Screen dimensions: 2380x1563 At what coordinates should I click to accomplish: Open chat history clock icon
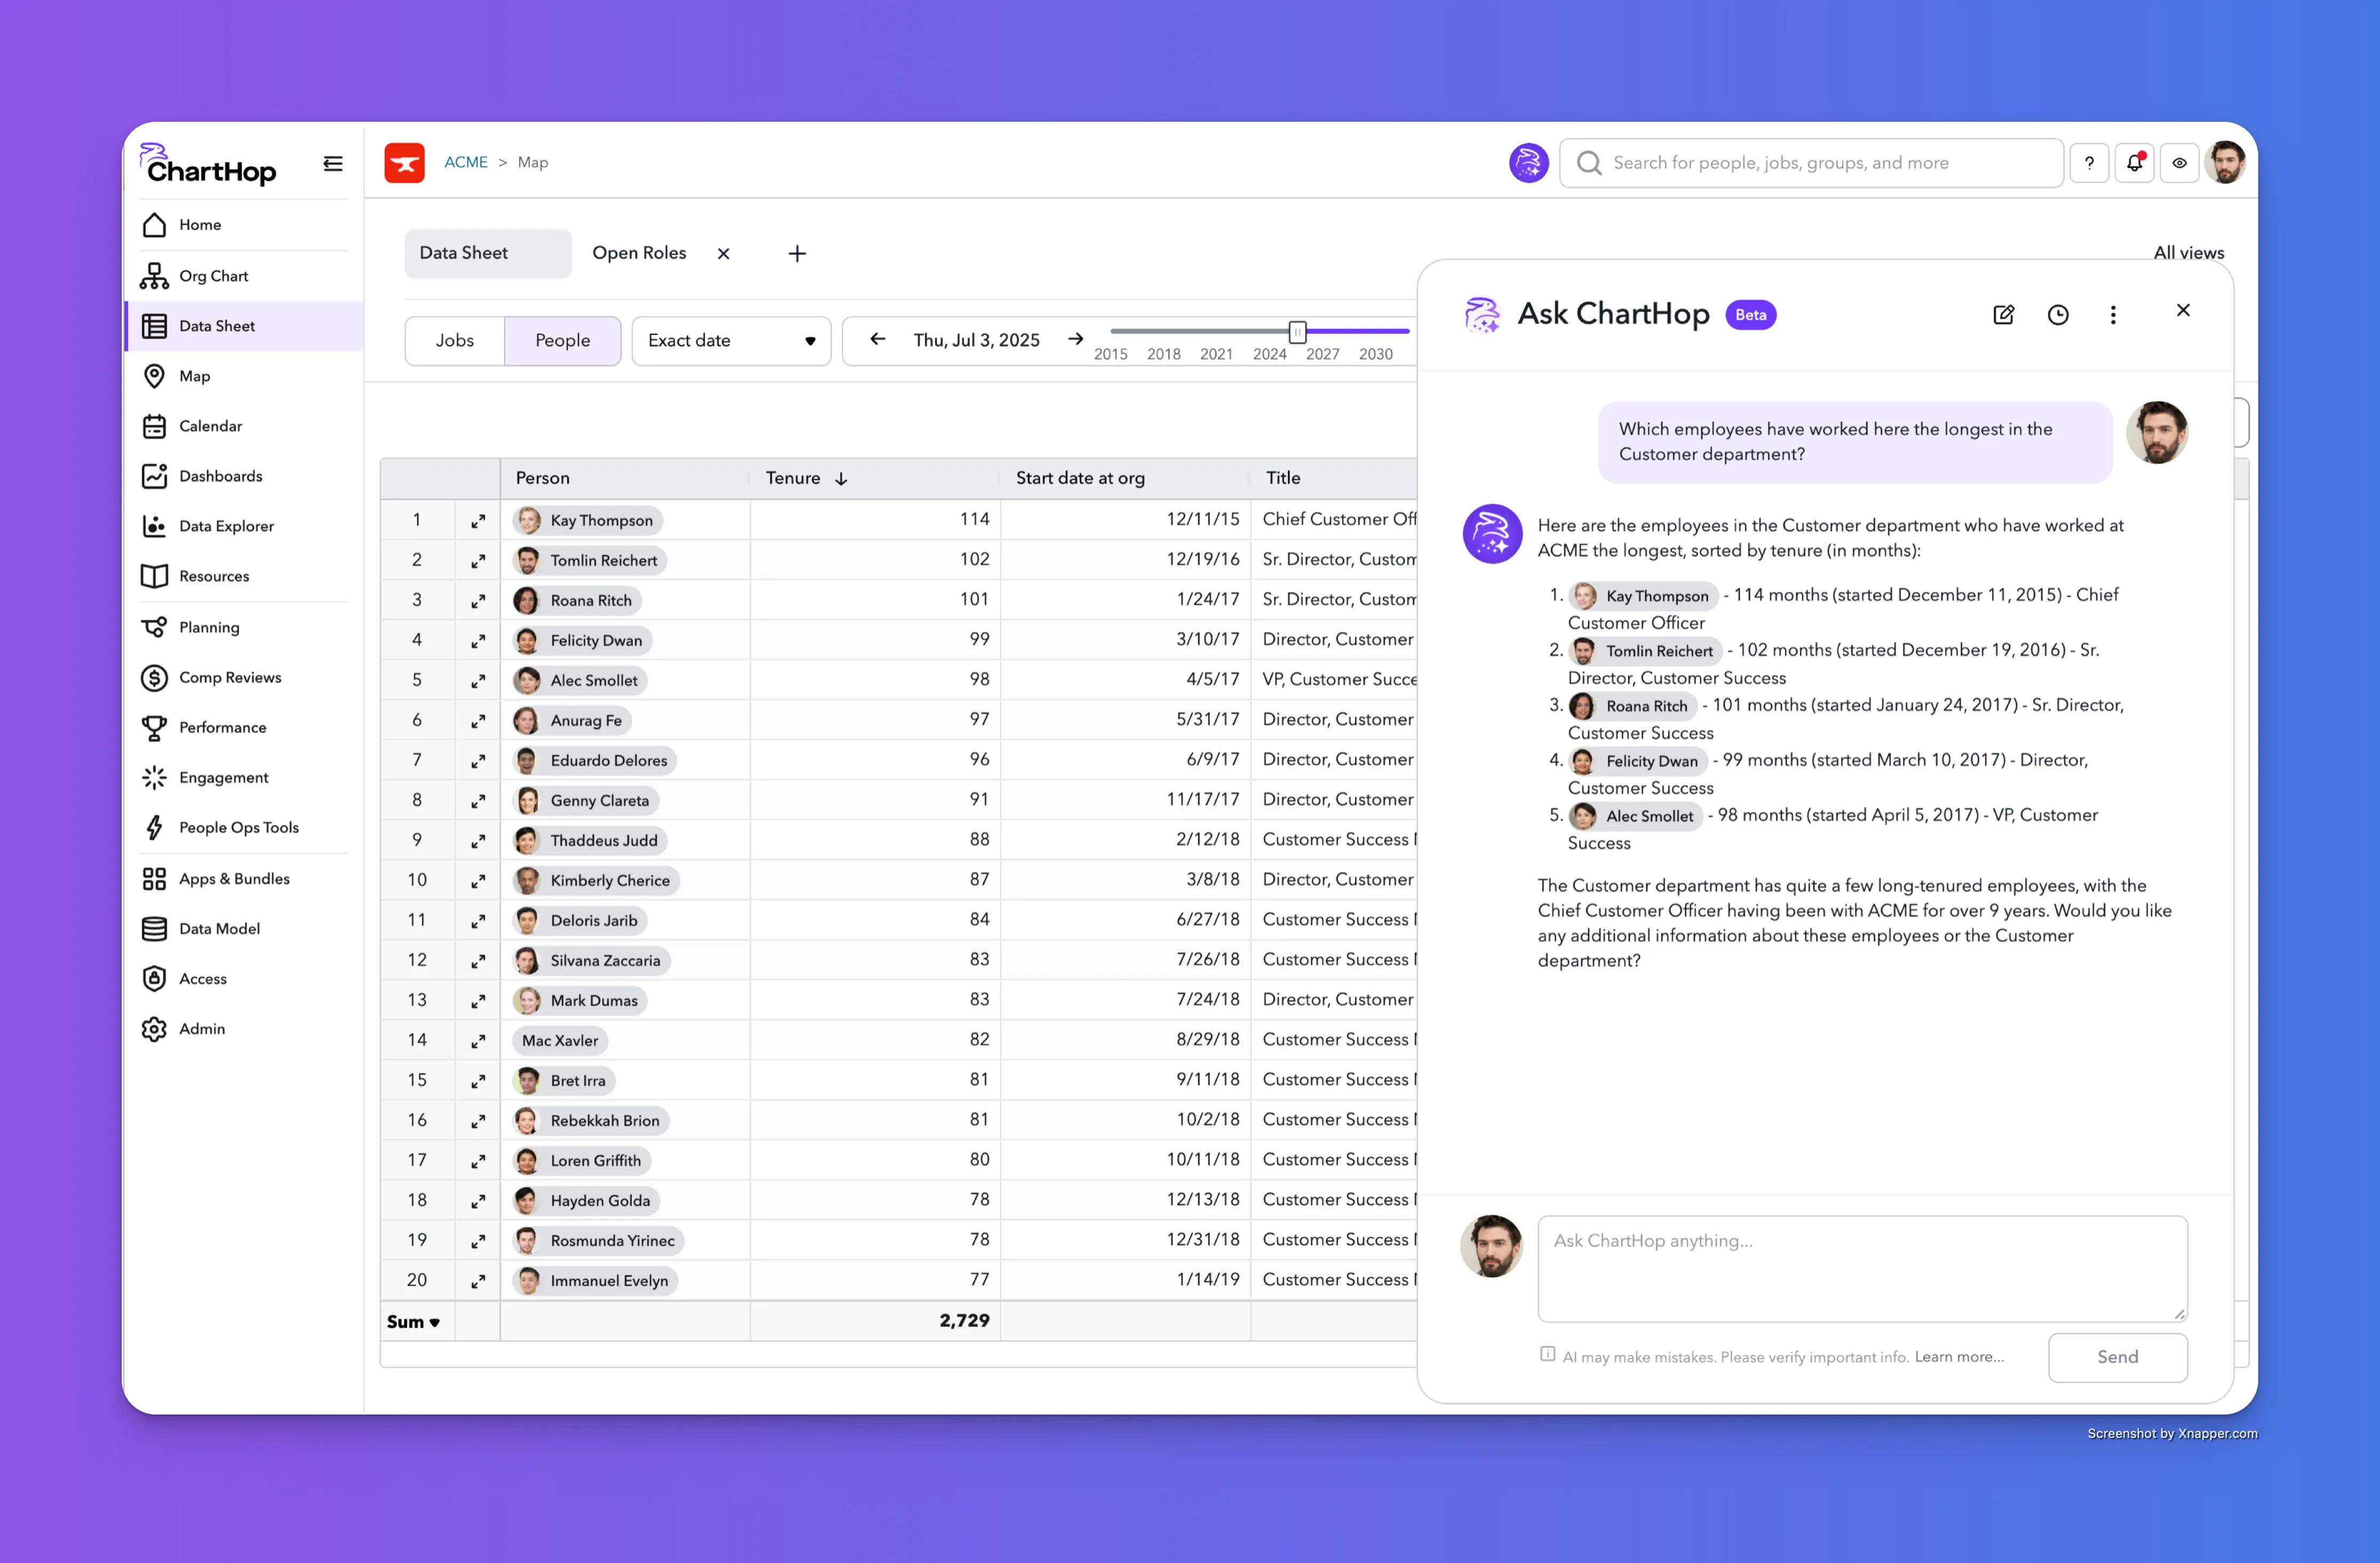(x=2058, y=315)
